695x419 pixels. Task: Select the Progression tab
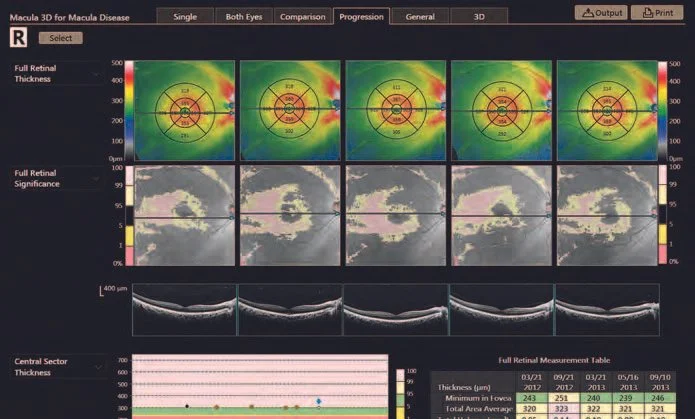coord(361,17)
